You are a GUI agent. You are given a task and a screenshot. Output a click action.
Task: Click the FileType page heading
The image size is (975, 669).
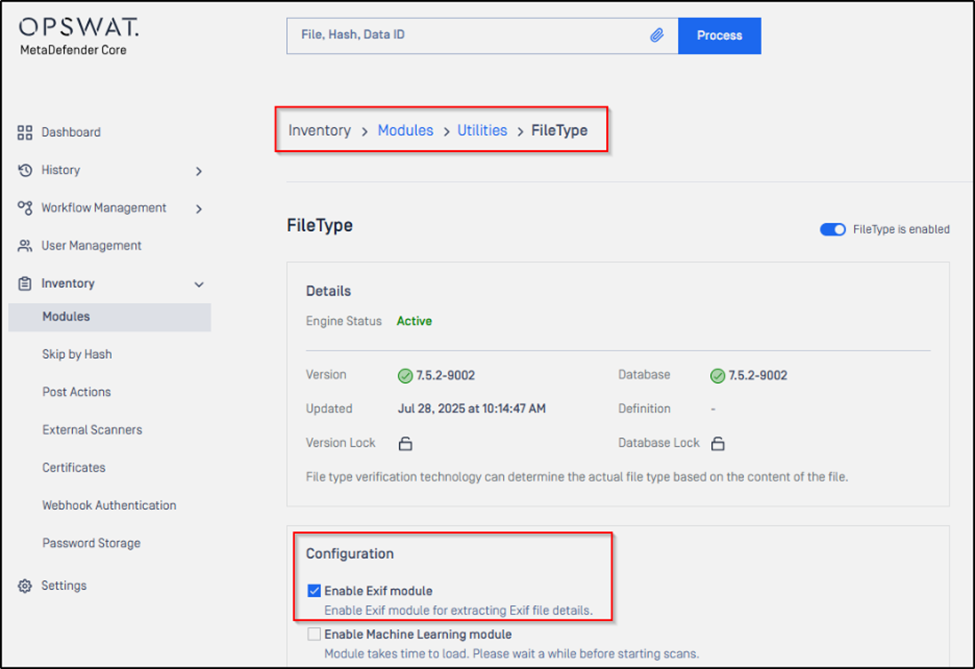pyautogui.click(x=320, y=225)
